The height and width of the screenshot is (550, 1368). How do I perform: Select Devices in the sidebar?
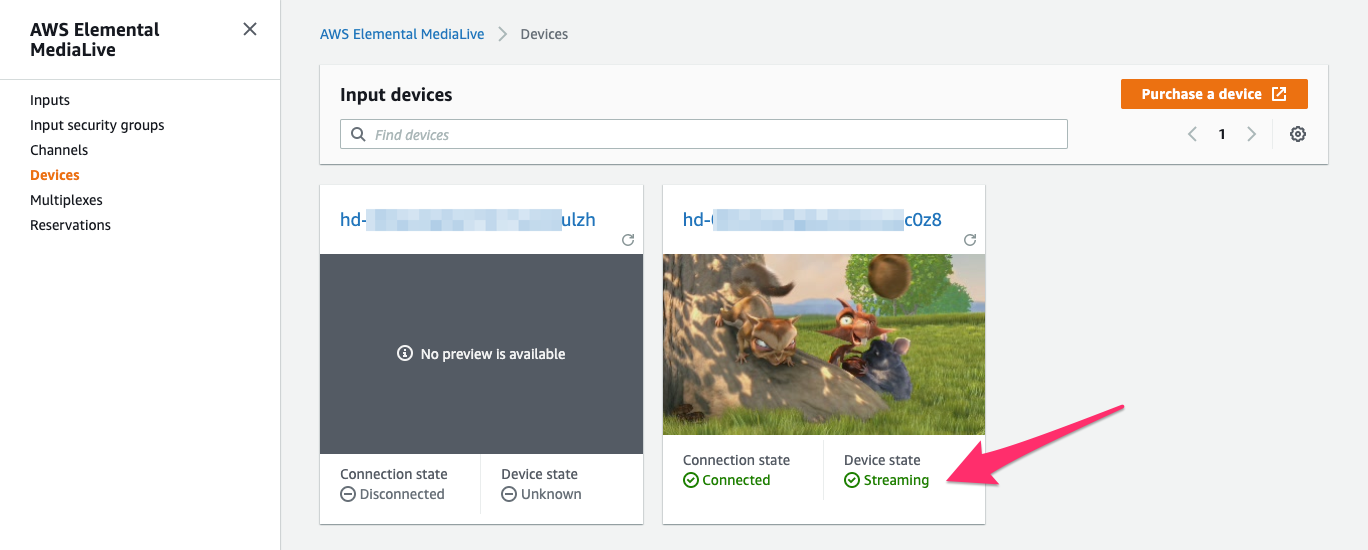55,175
